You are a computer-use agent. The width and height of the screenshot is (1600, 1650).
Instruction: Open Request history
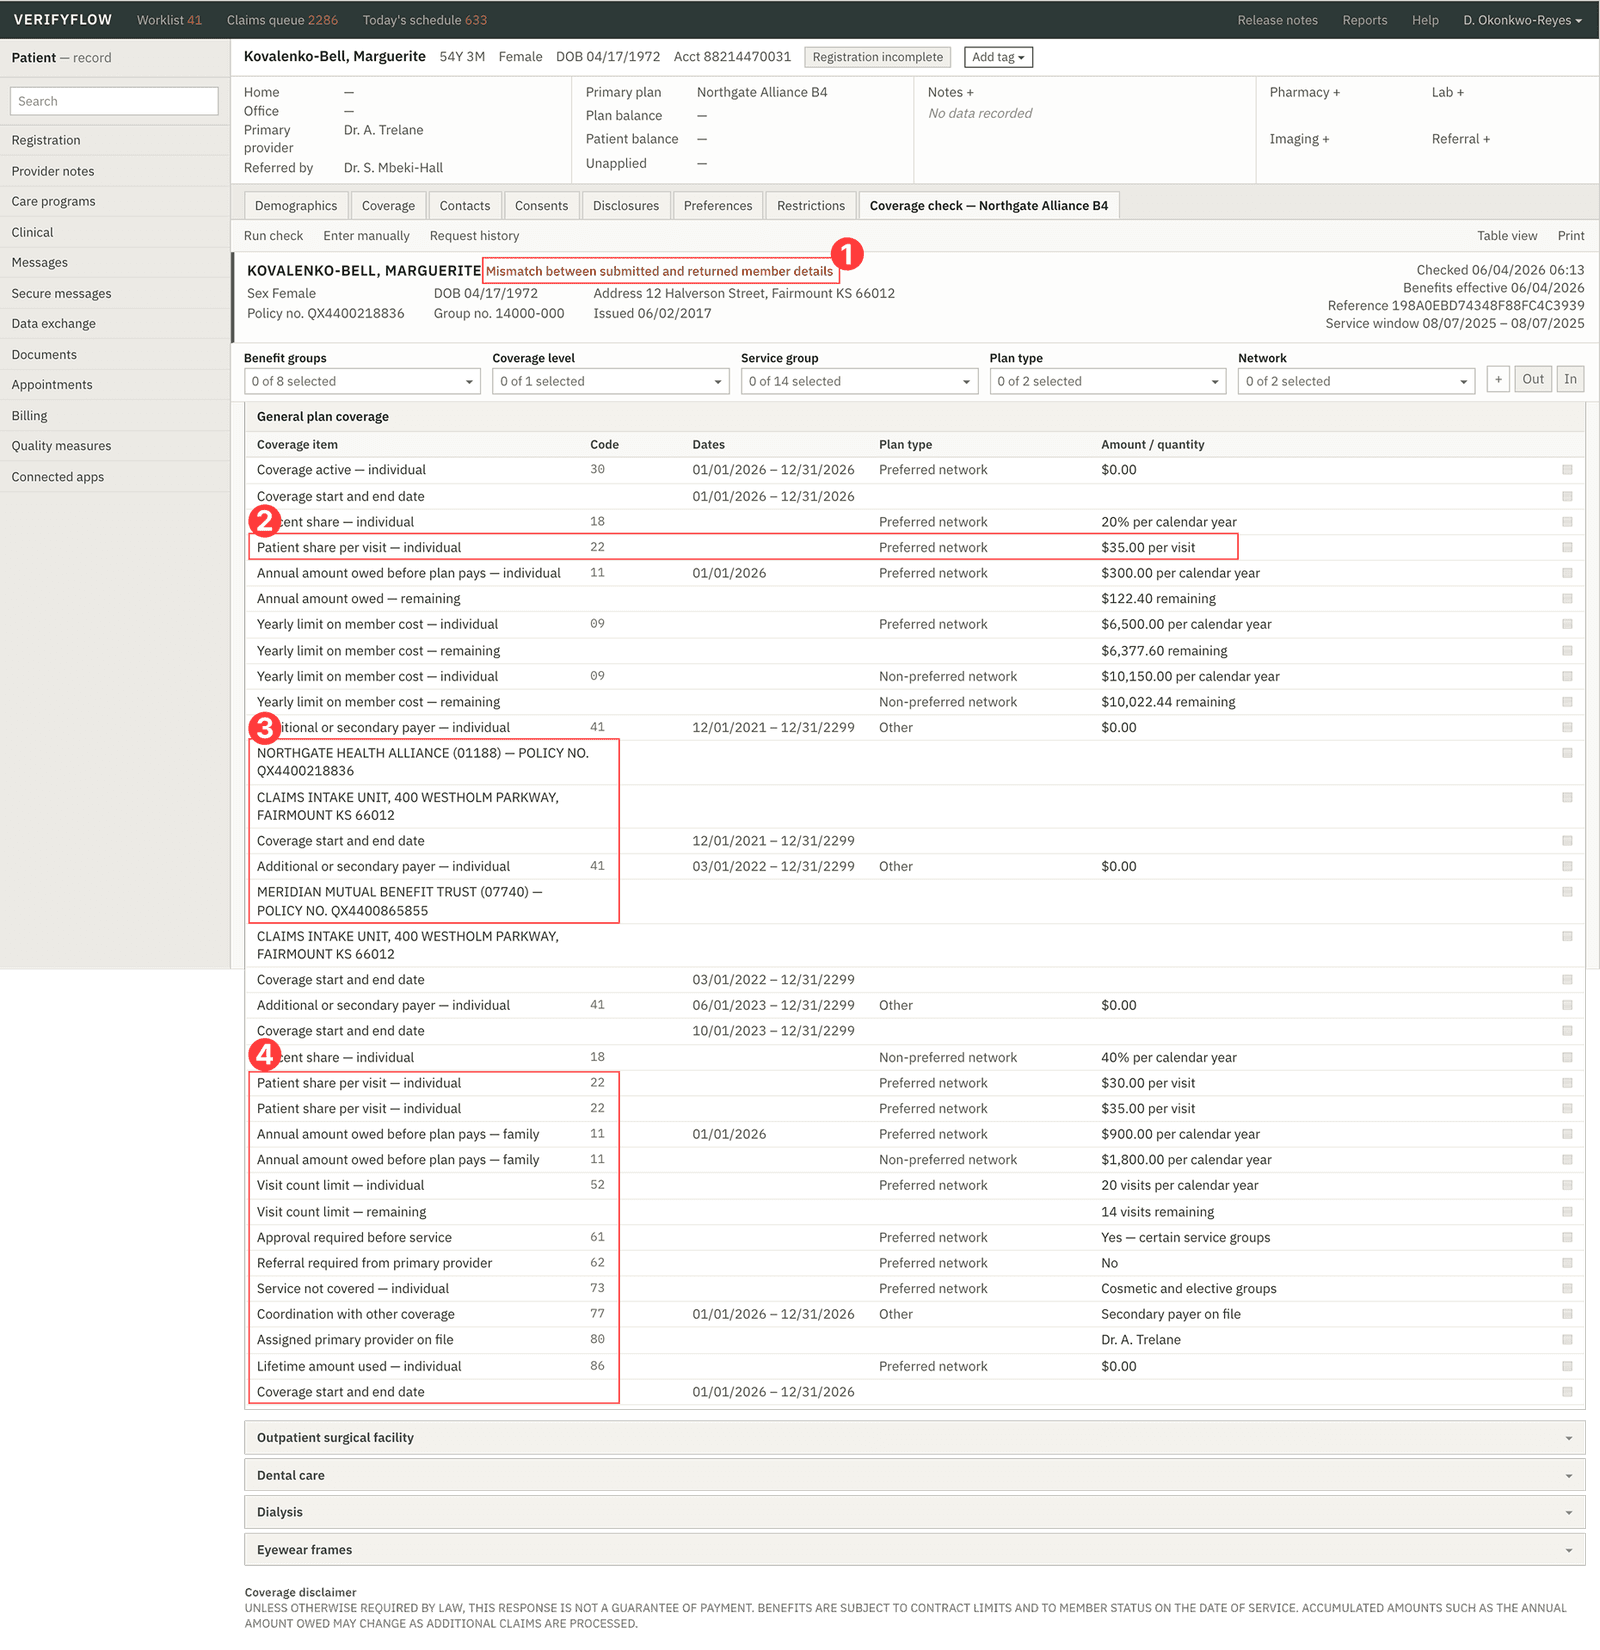[474, 236]
